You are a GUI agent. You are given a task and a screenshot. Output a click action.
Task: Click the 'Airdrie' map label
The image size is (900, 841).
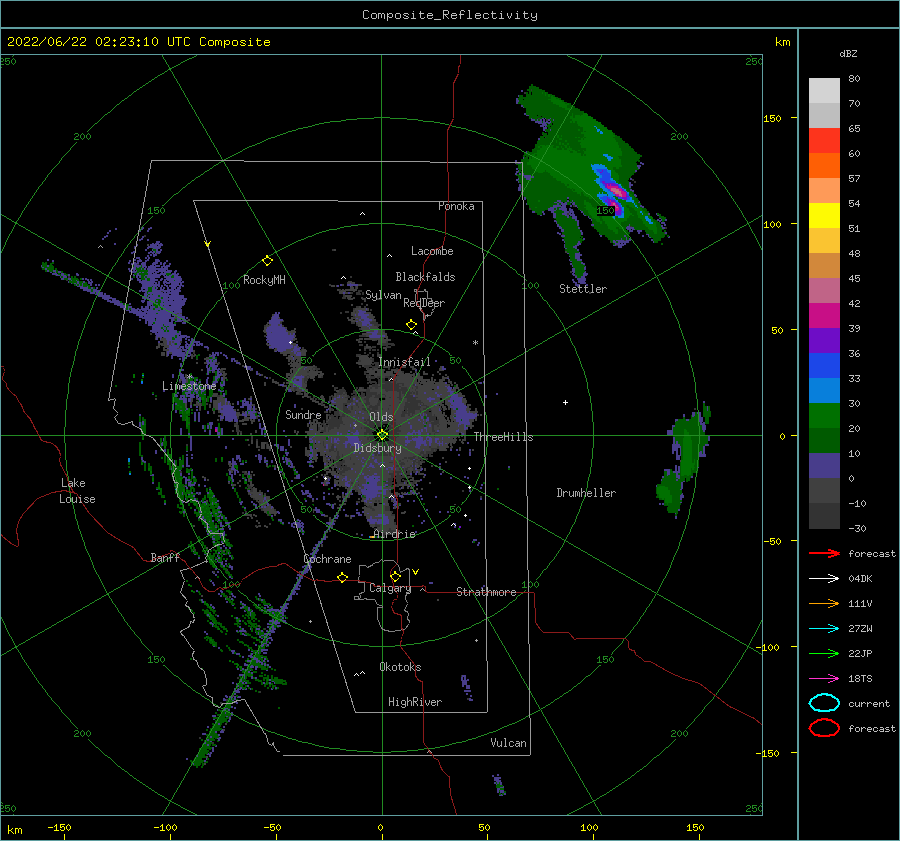tap(394, 534)
